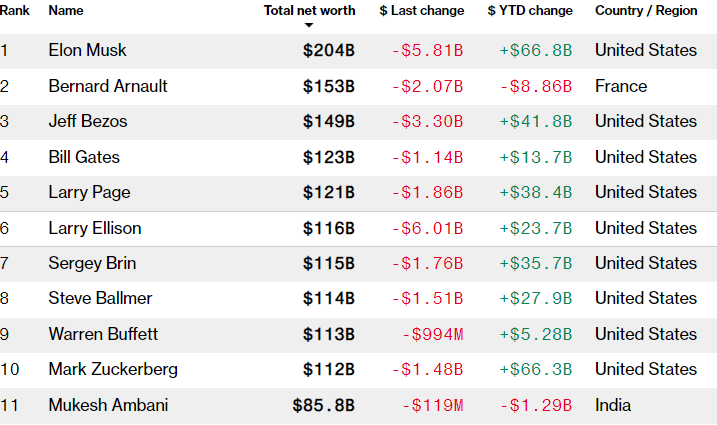This screenshot has height=425, width=717.
Task: Select the Jeff Bezos name
Action: click(x=87, y=121)
